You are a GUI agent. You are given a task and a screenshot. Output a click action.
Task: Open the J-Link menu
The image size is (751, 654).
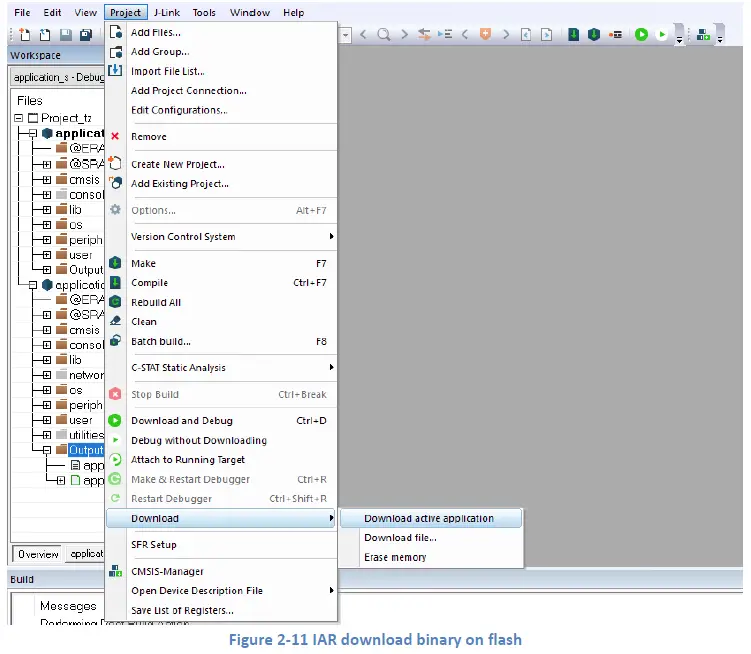point(167,12)
